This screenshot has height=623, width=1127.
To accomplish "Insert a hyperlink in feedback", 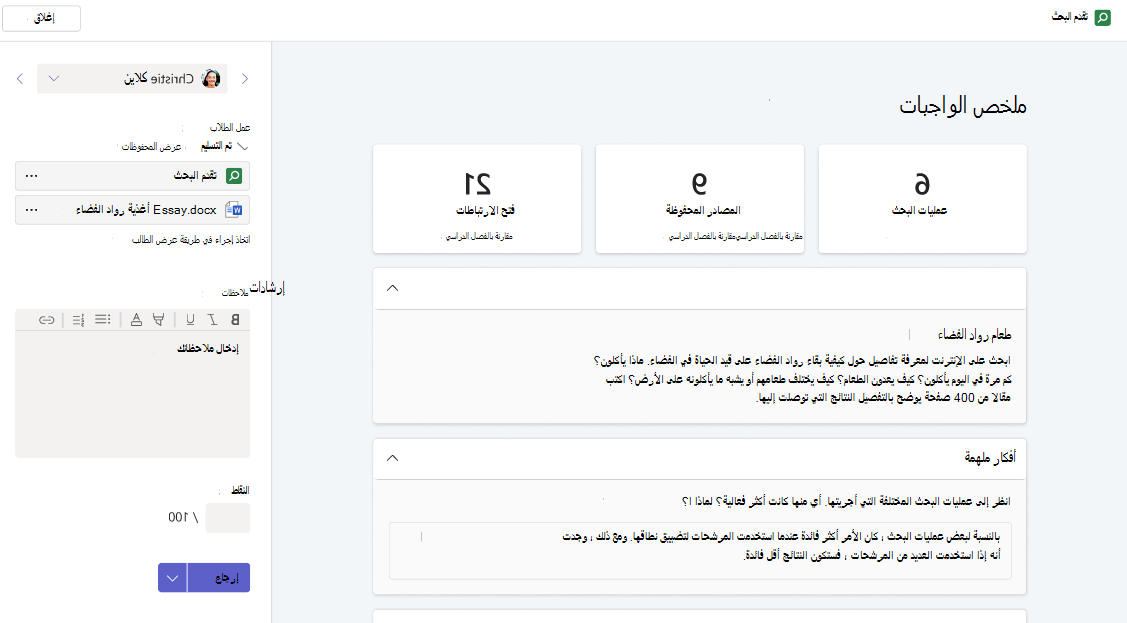I will click(47, 320).
